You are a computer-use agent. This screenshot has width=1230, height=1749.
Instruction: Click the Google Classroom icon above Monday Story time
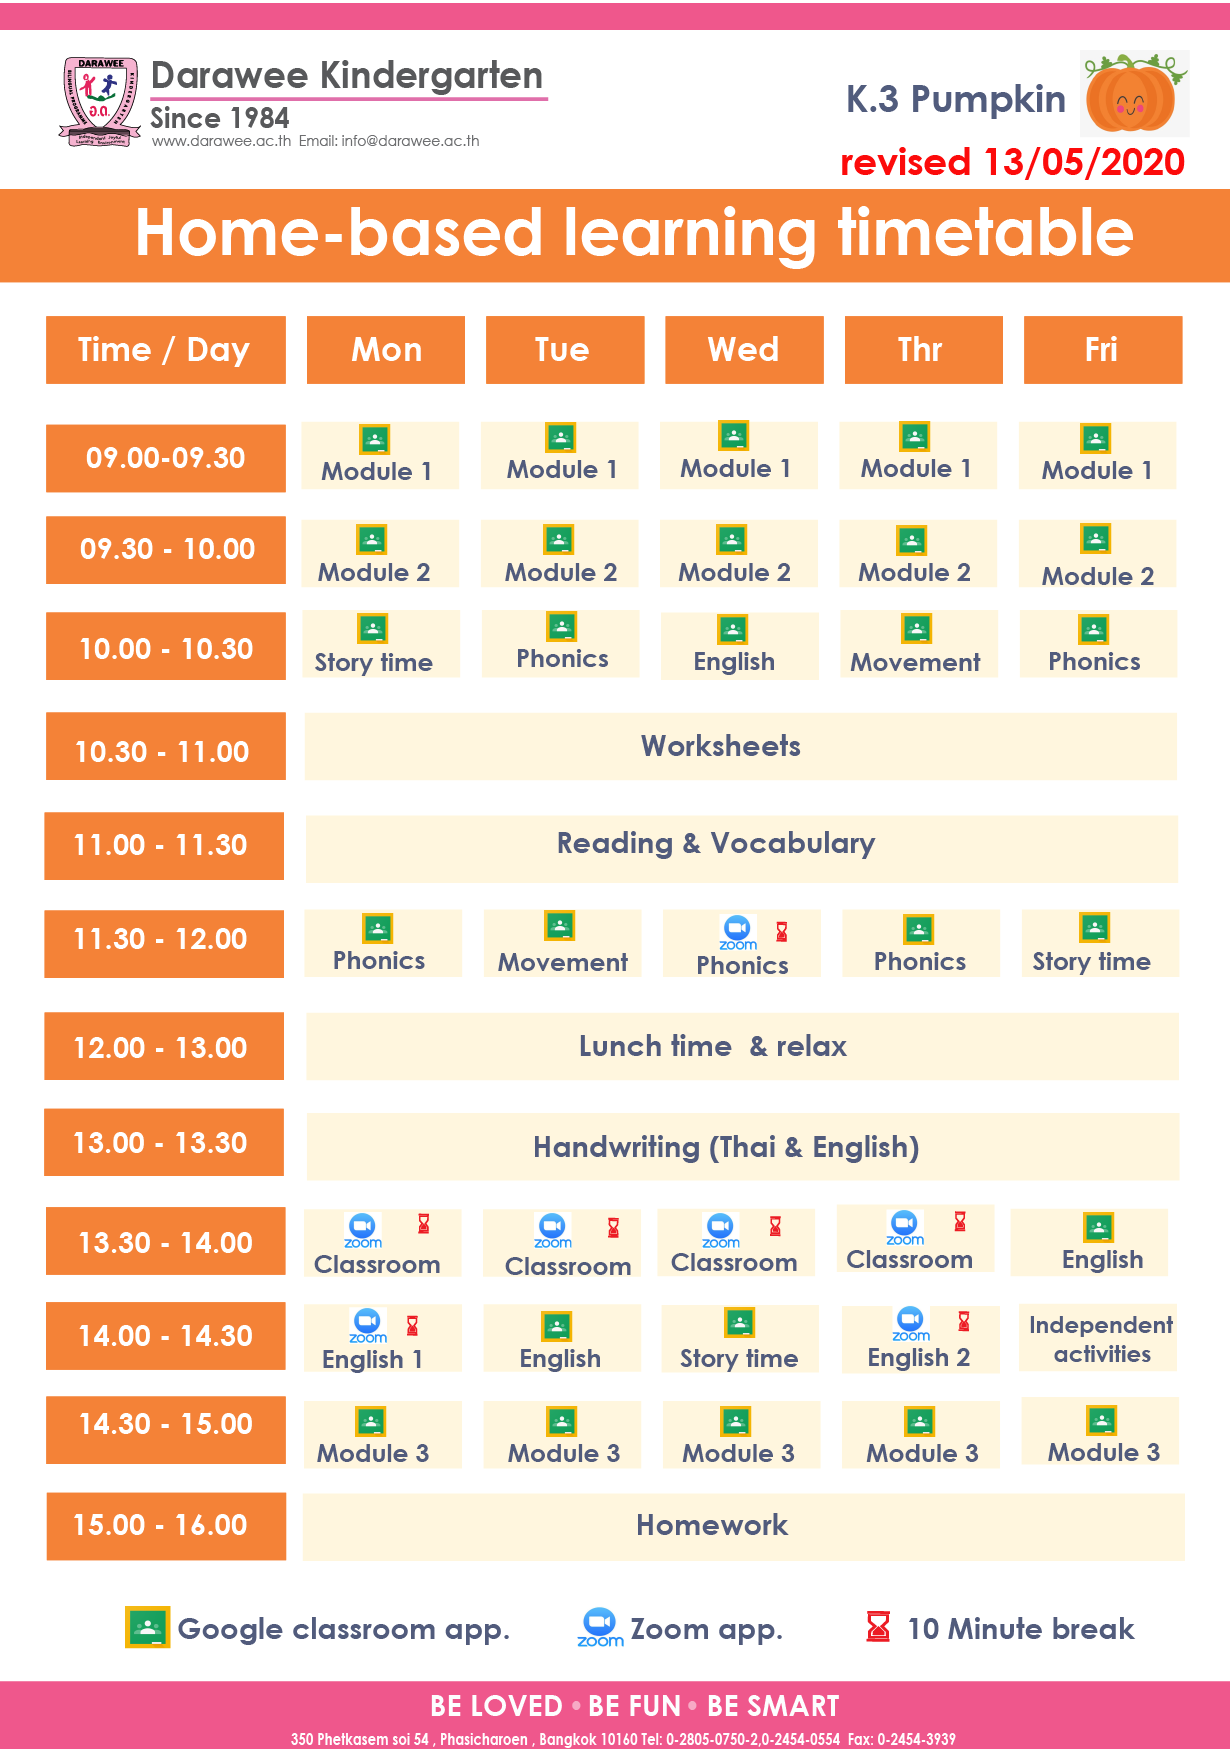pos(373,629)
